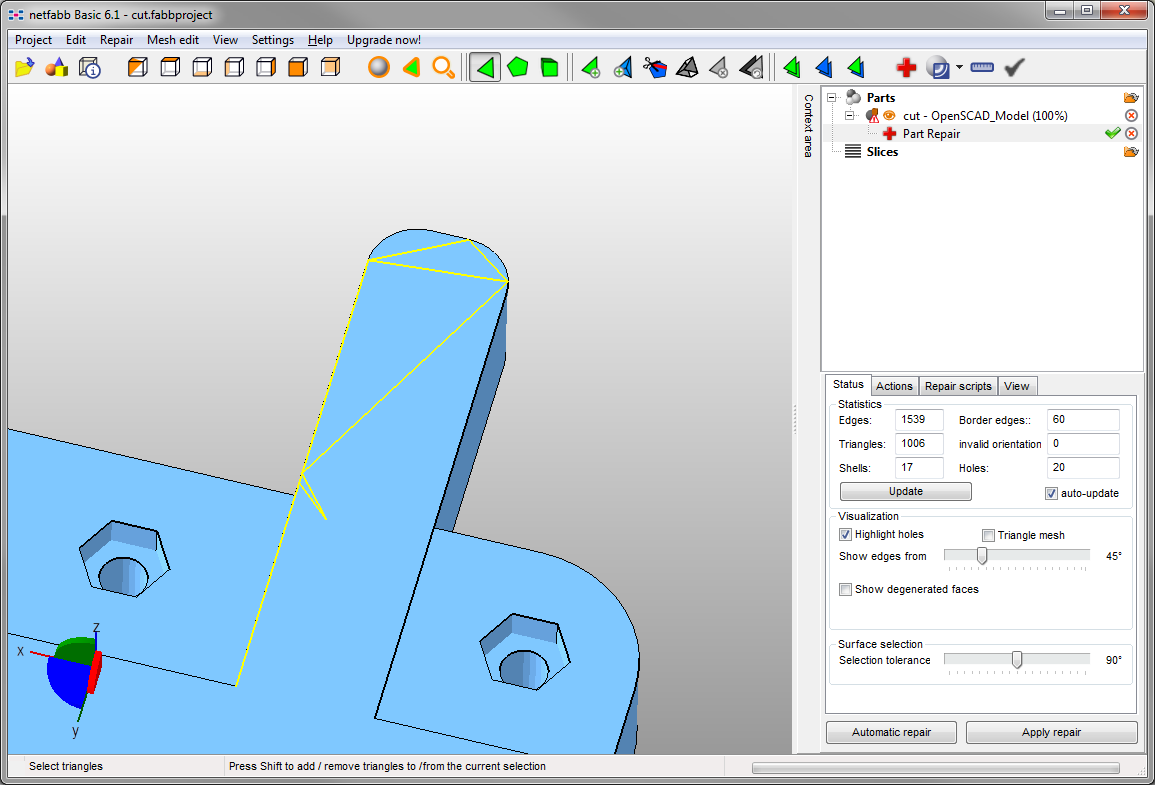1155x785 pixels.
Task: Click the gray sphere icon in toolbar
Action: pyautogui.click(x=378, y=68)
